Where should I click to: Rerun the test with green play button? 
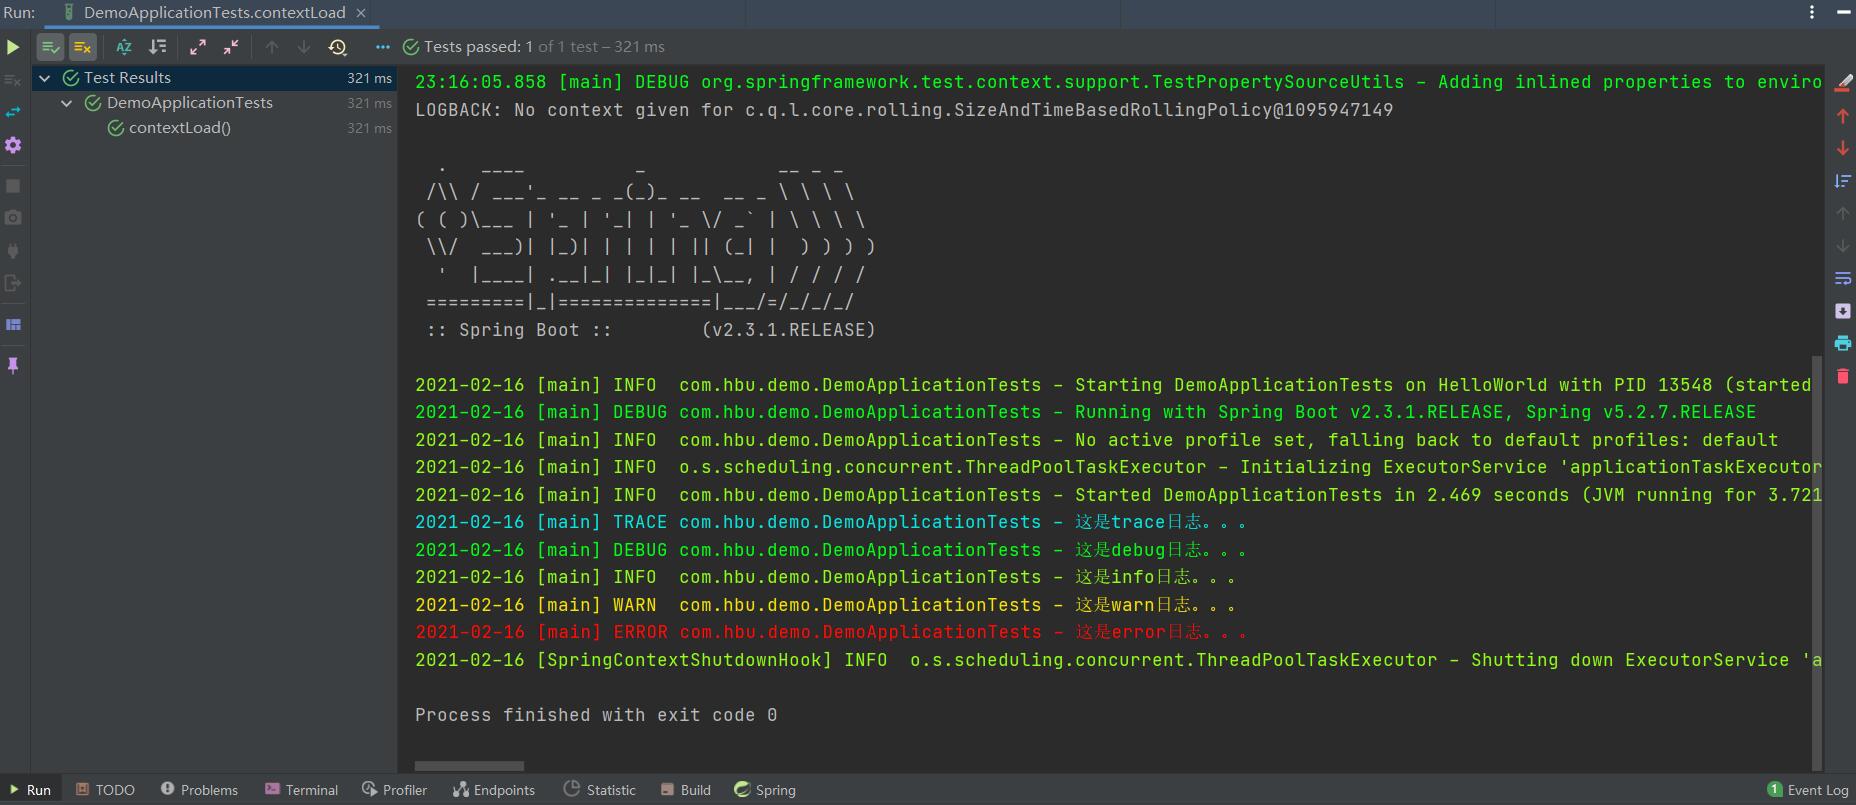pyautogui.click(x=13, y=47)
